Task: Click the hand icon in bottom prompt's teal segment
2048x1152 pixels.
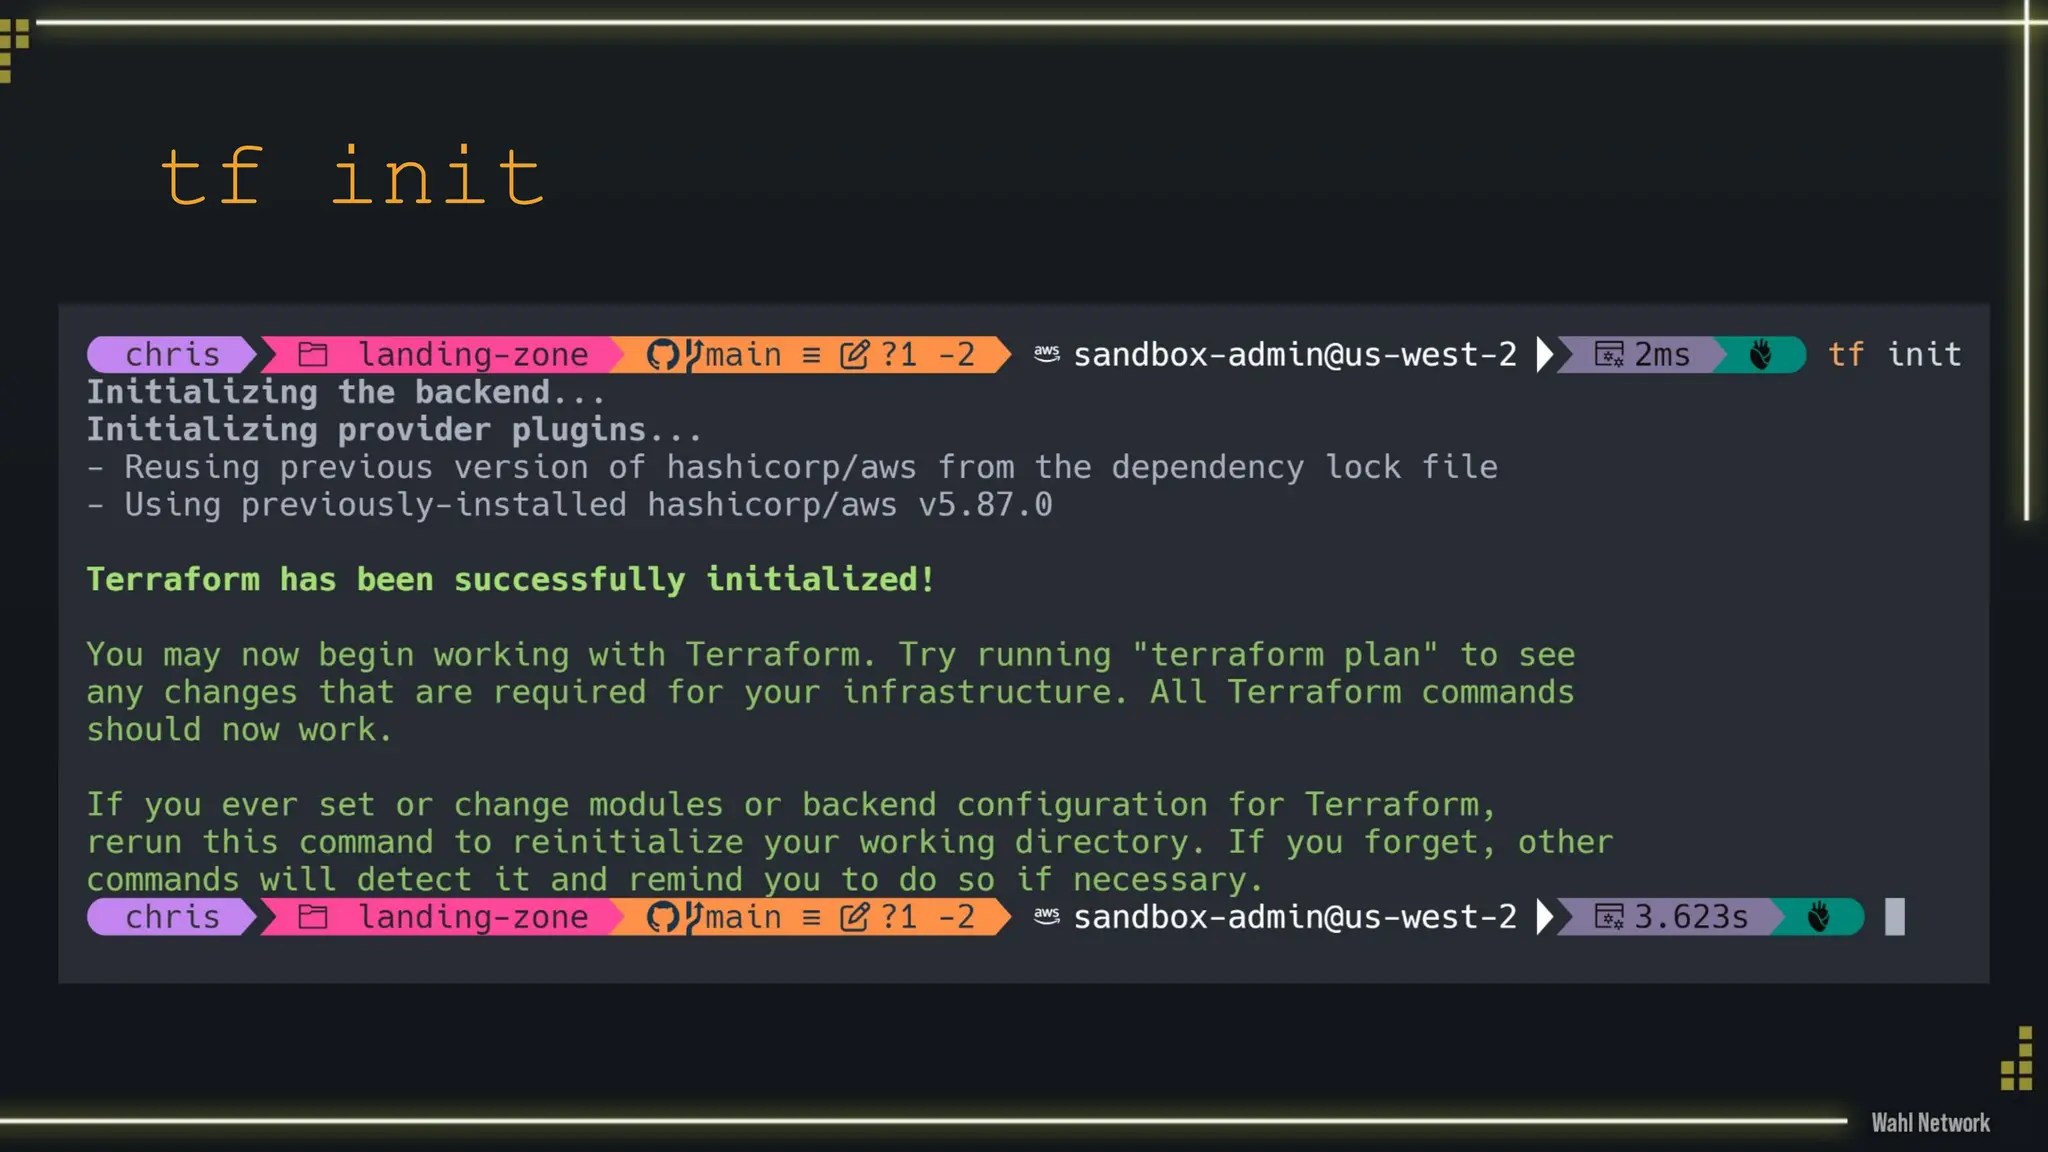Action: [x=1819, y=916]
